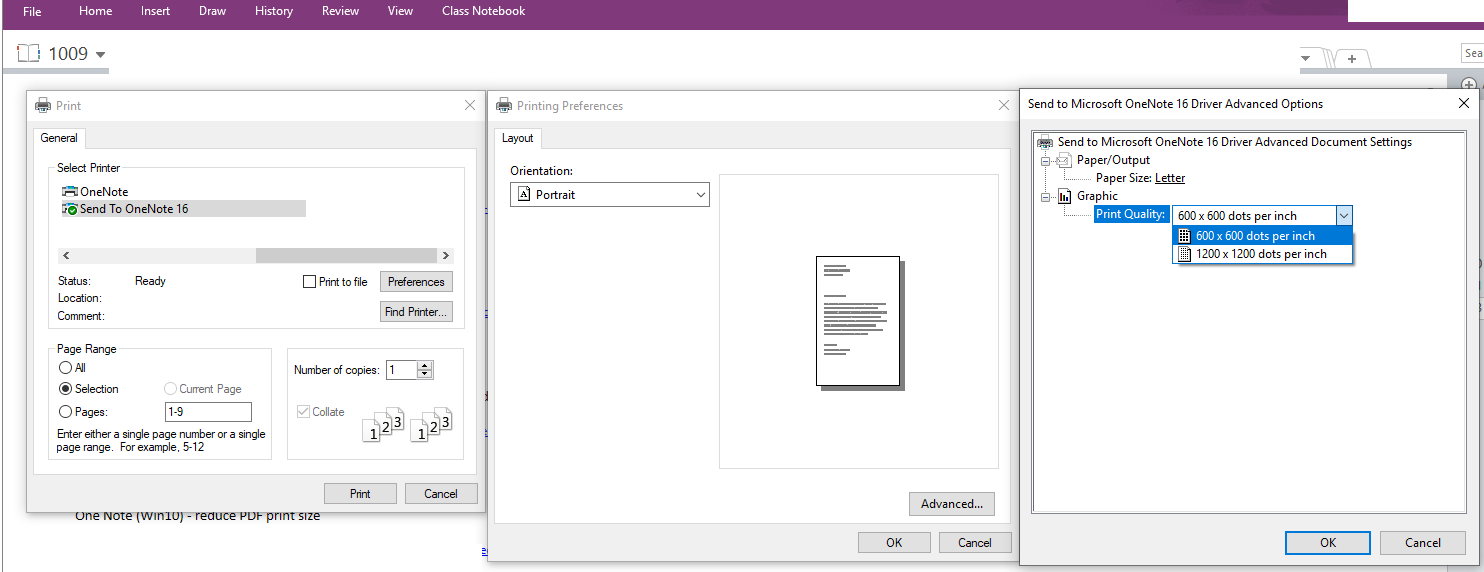Select the Layout tab in Printing Preferences
This screenshot has width=1484, height=572.
pos(518,138)
